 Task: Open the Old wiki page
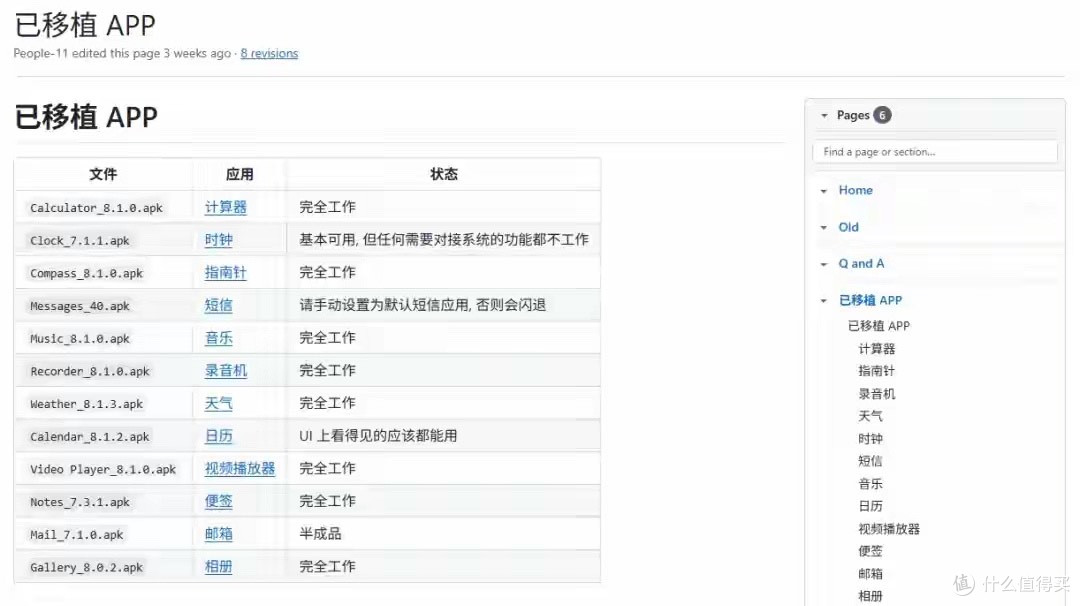849,227
